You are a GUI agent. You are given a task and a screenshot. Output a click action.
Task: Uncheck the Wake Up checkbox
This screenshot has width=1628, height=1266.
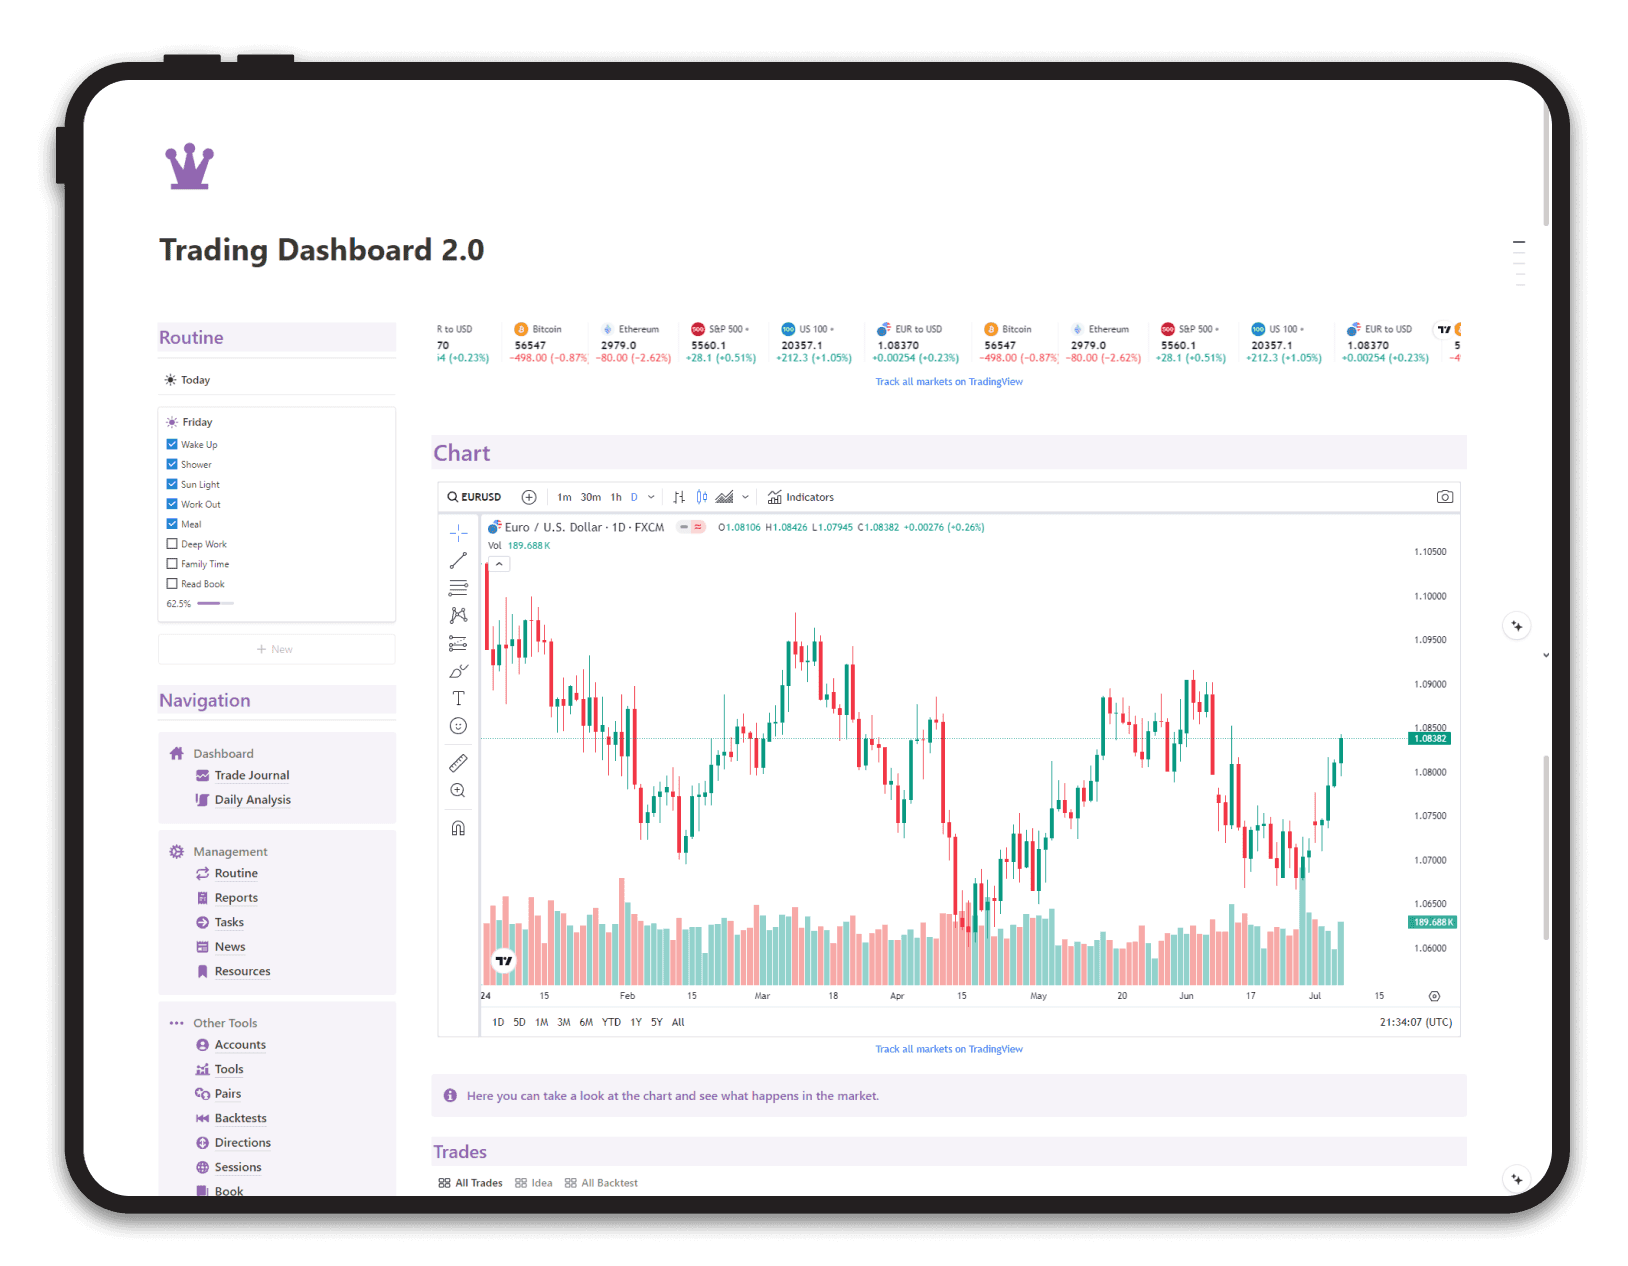click(172, 444)
